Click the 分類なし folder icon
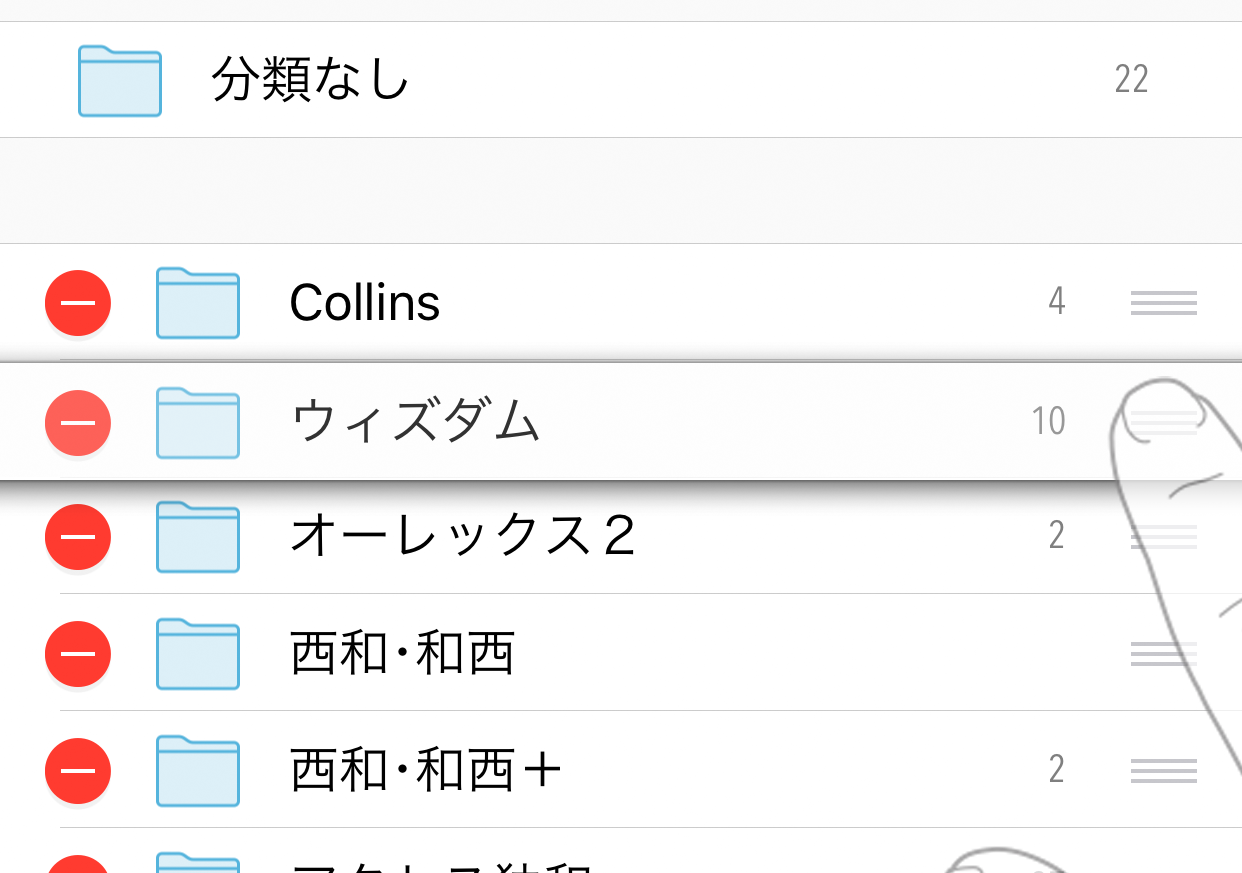 tap(120, 80)
